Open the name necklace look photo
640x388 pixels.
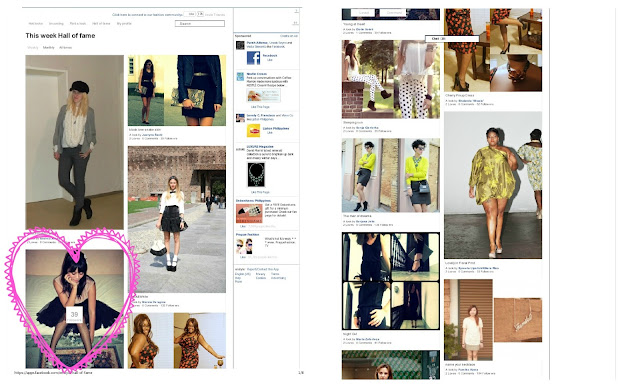(x=493, y=320)
